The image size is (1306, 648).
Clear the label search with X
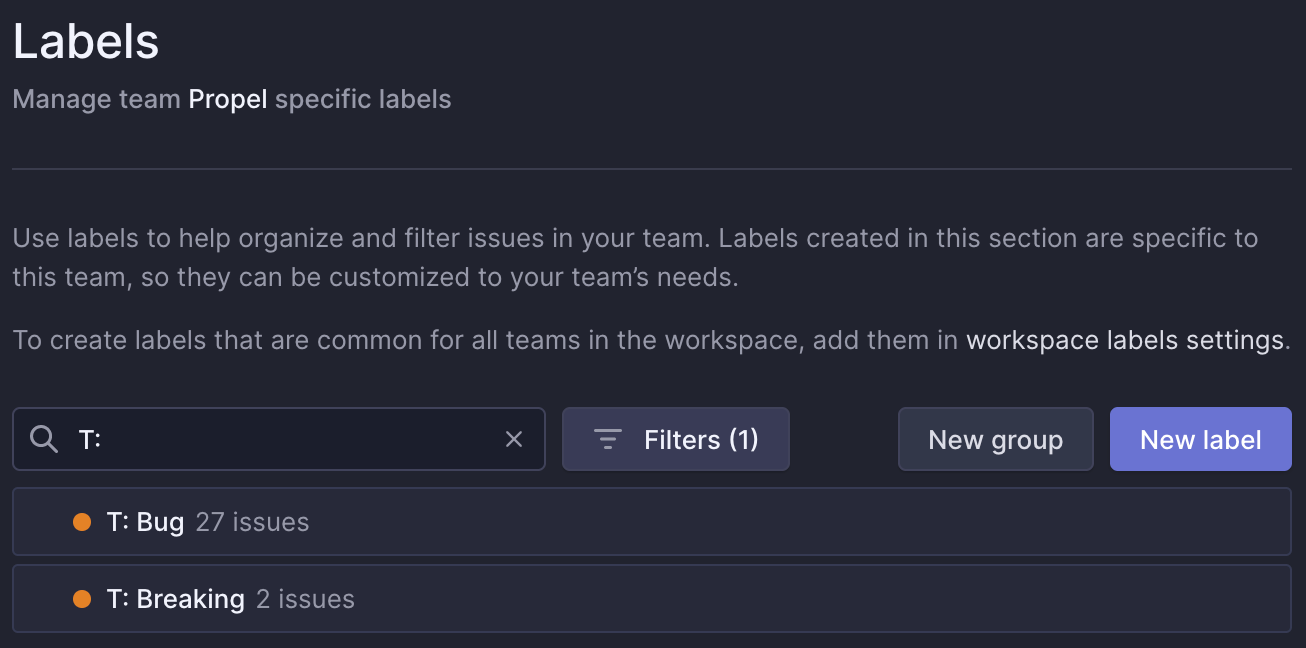[514, 439]
